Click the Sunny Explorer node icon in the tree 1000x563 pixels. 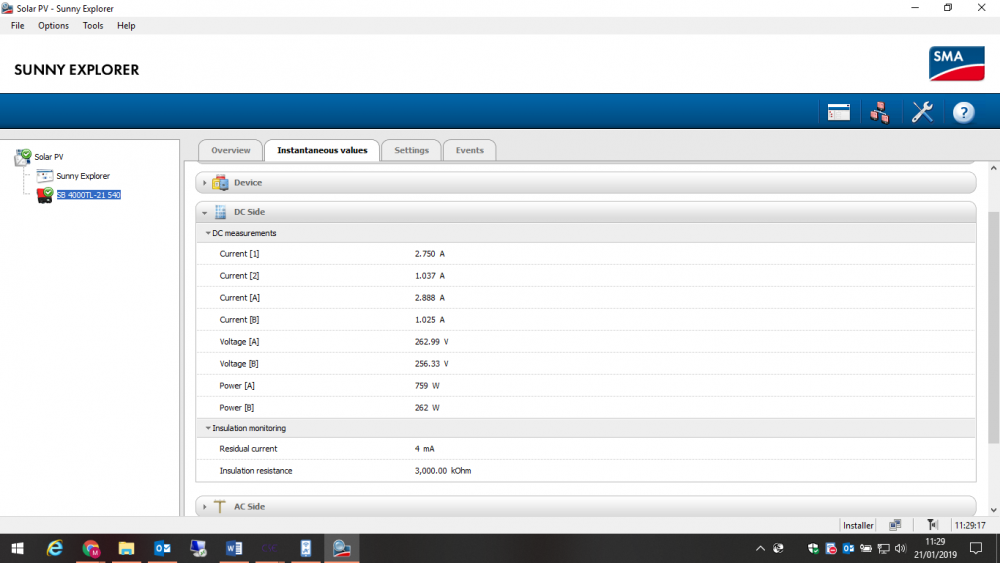coord(45,175)
